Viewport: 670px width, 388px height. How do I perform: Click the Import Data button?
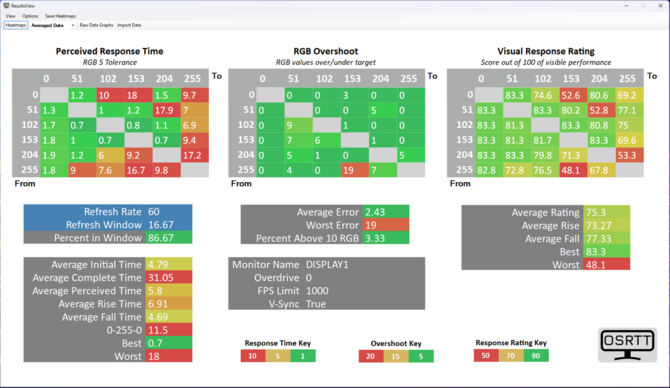point(129,25)
